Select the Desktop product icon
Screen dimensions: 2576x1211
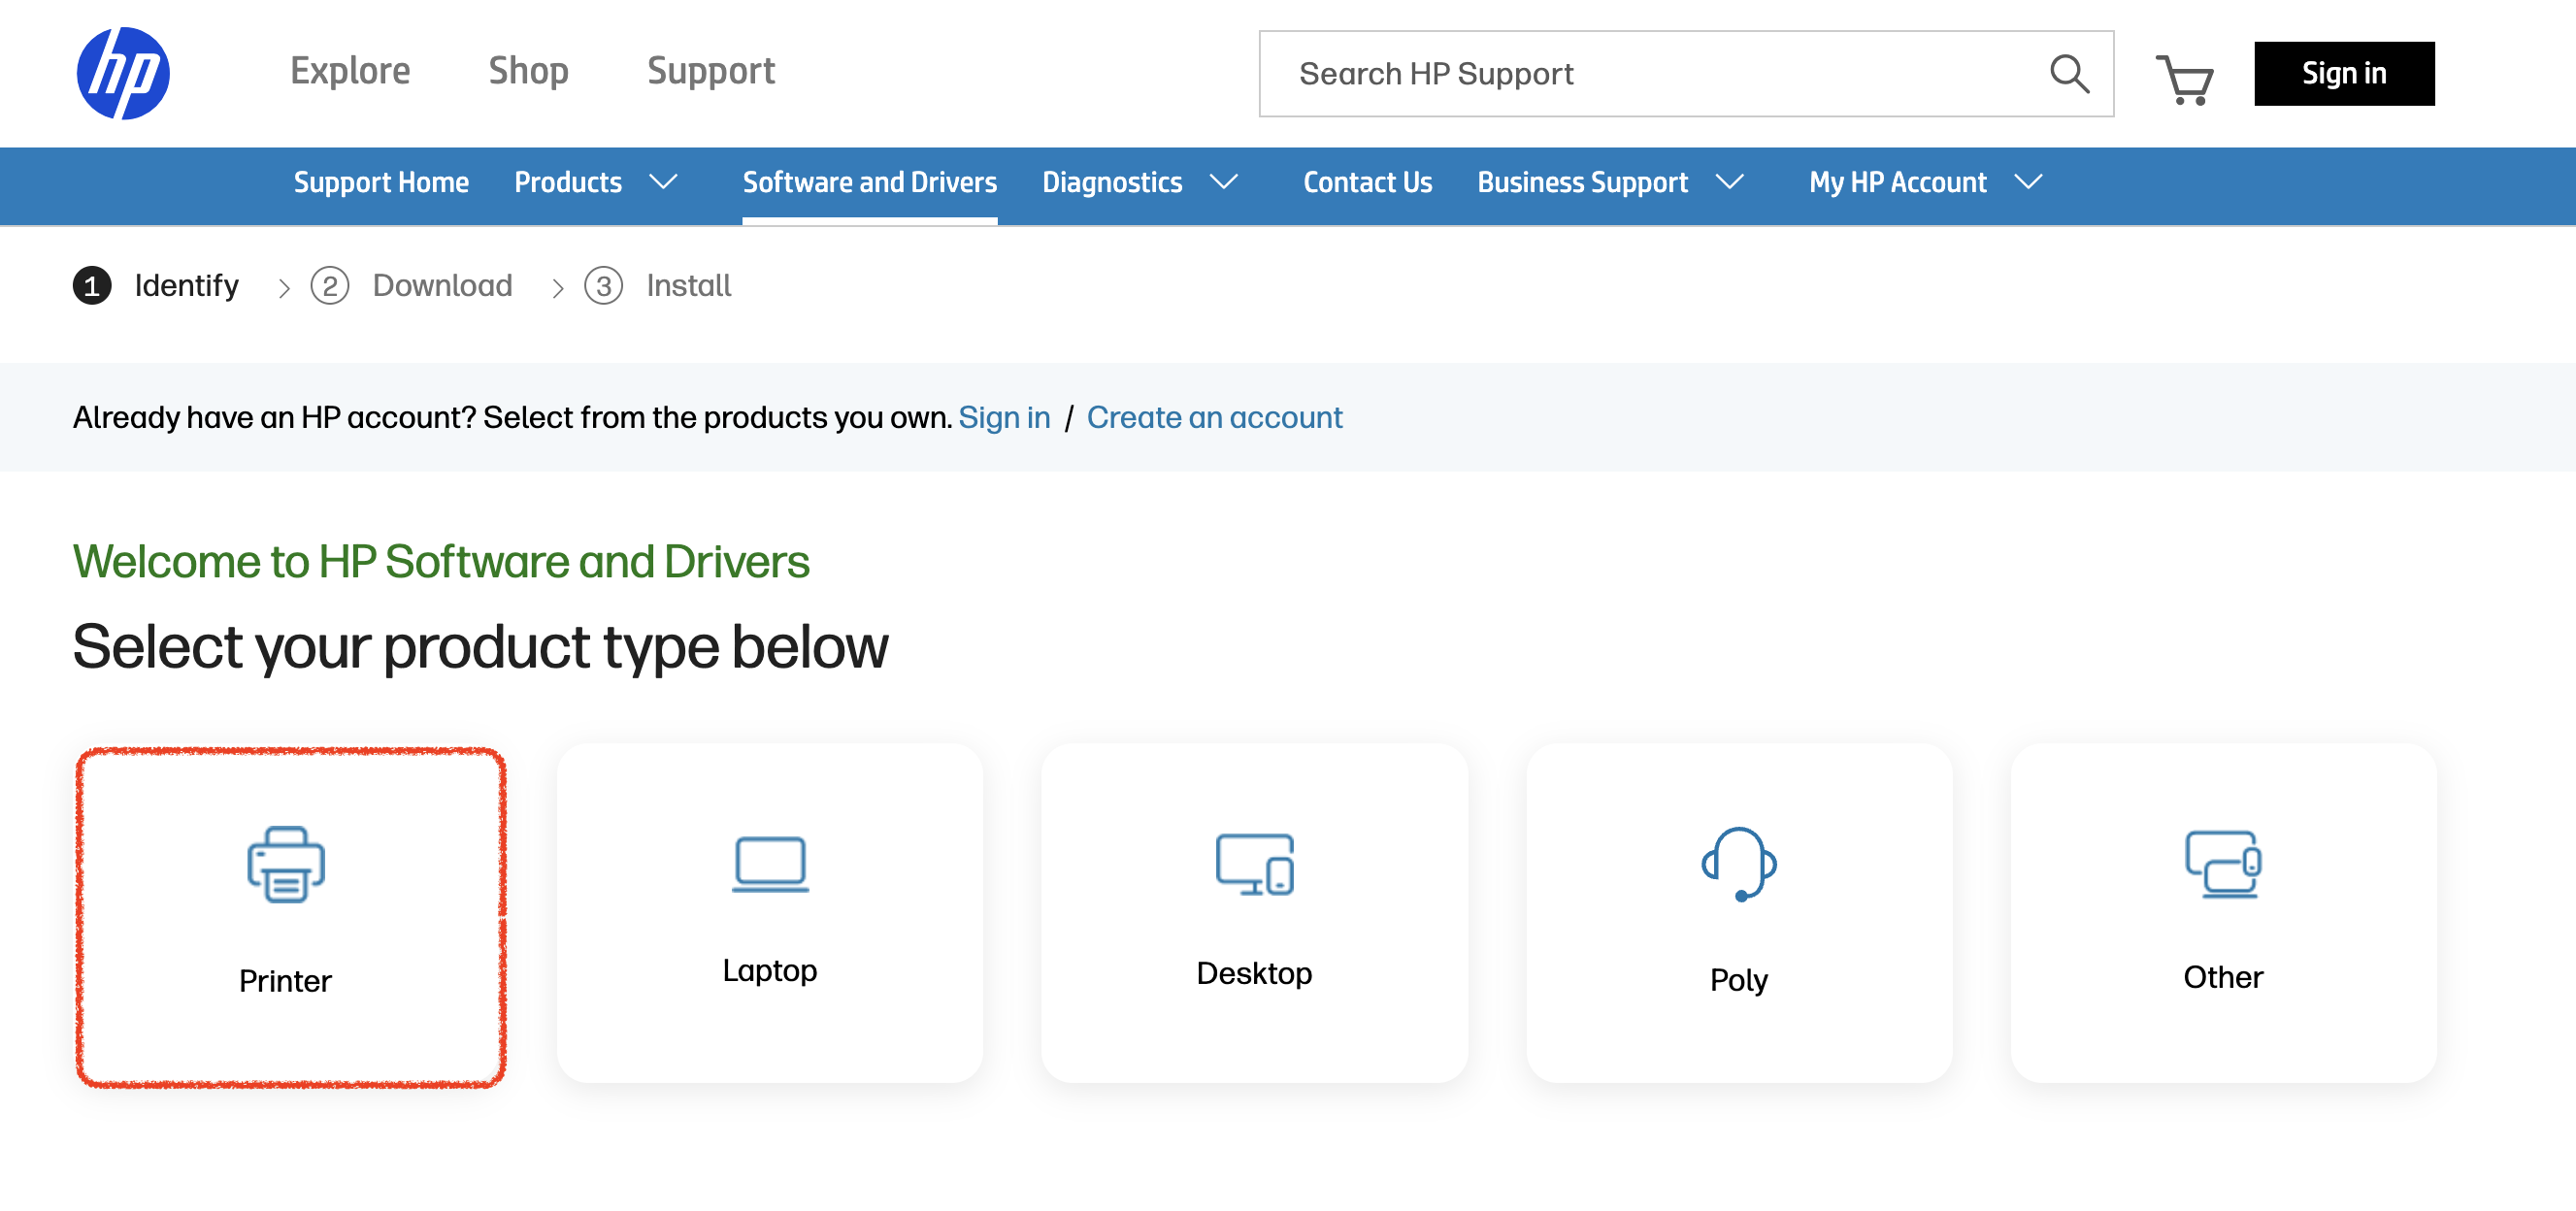pyautogui.click(x=1254, y=864)
